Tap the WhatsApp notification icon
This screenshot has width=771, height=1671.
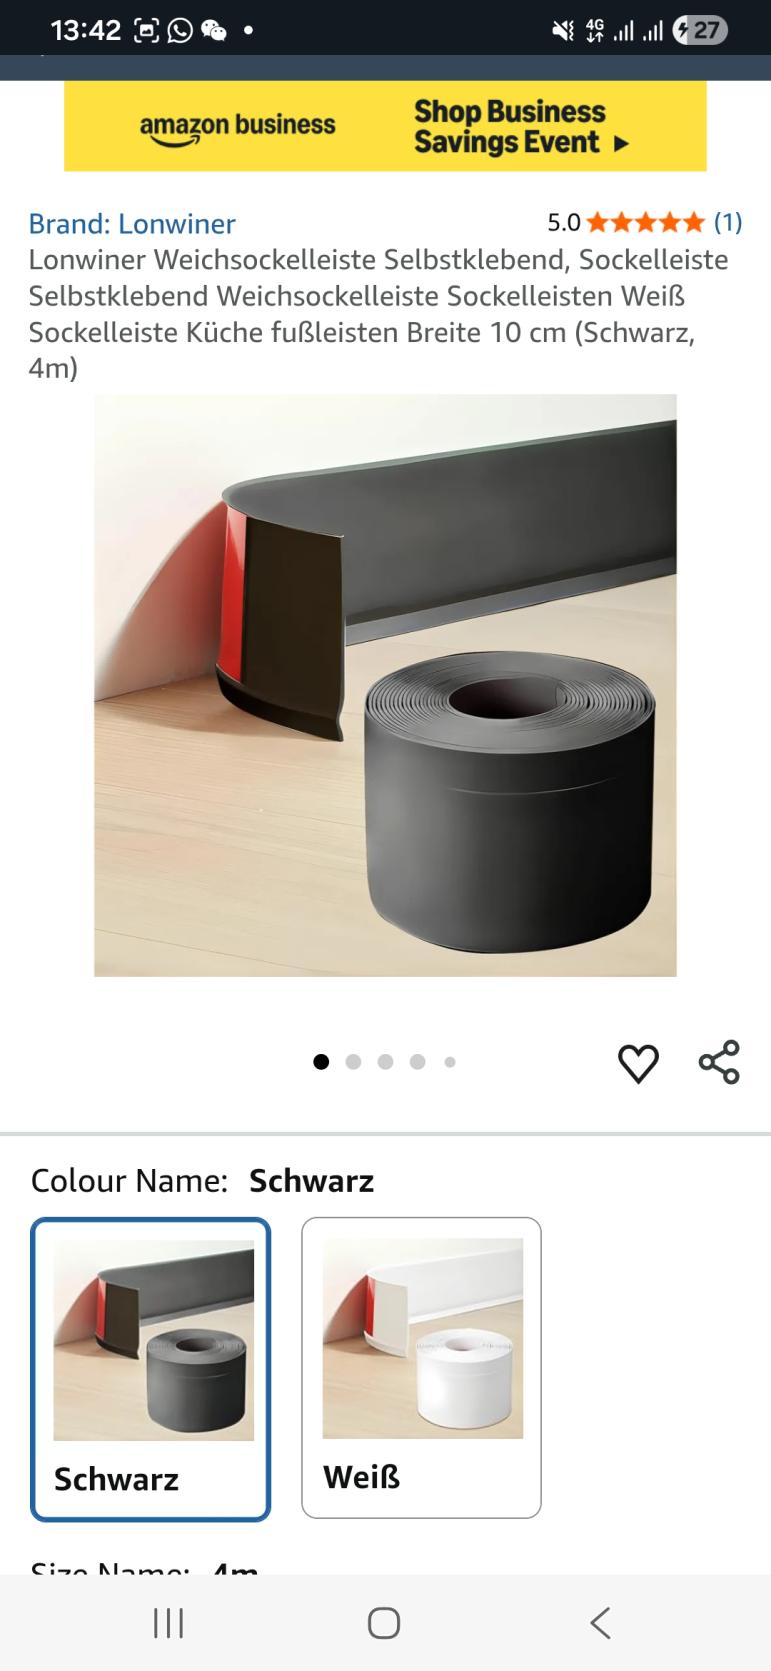point(180,31)
